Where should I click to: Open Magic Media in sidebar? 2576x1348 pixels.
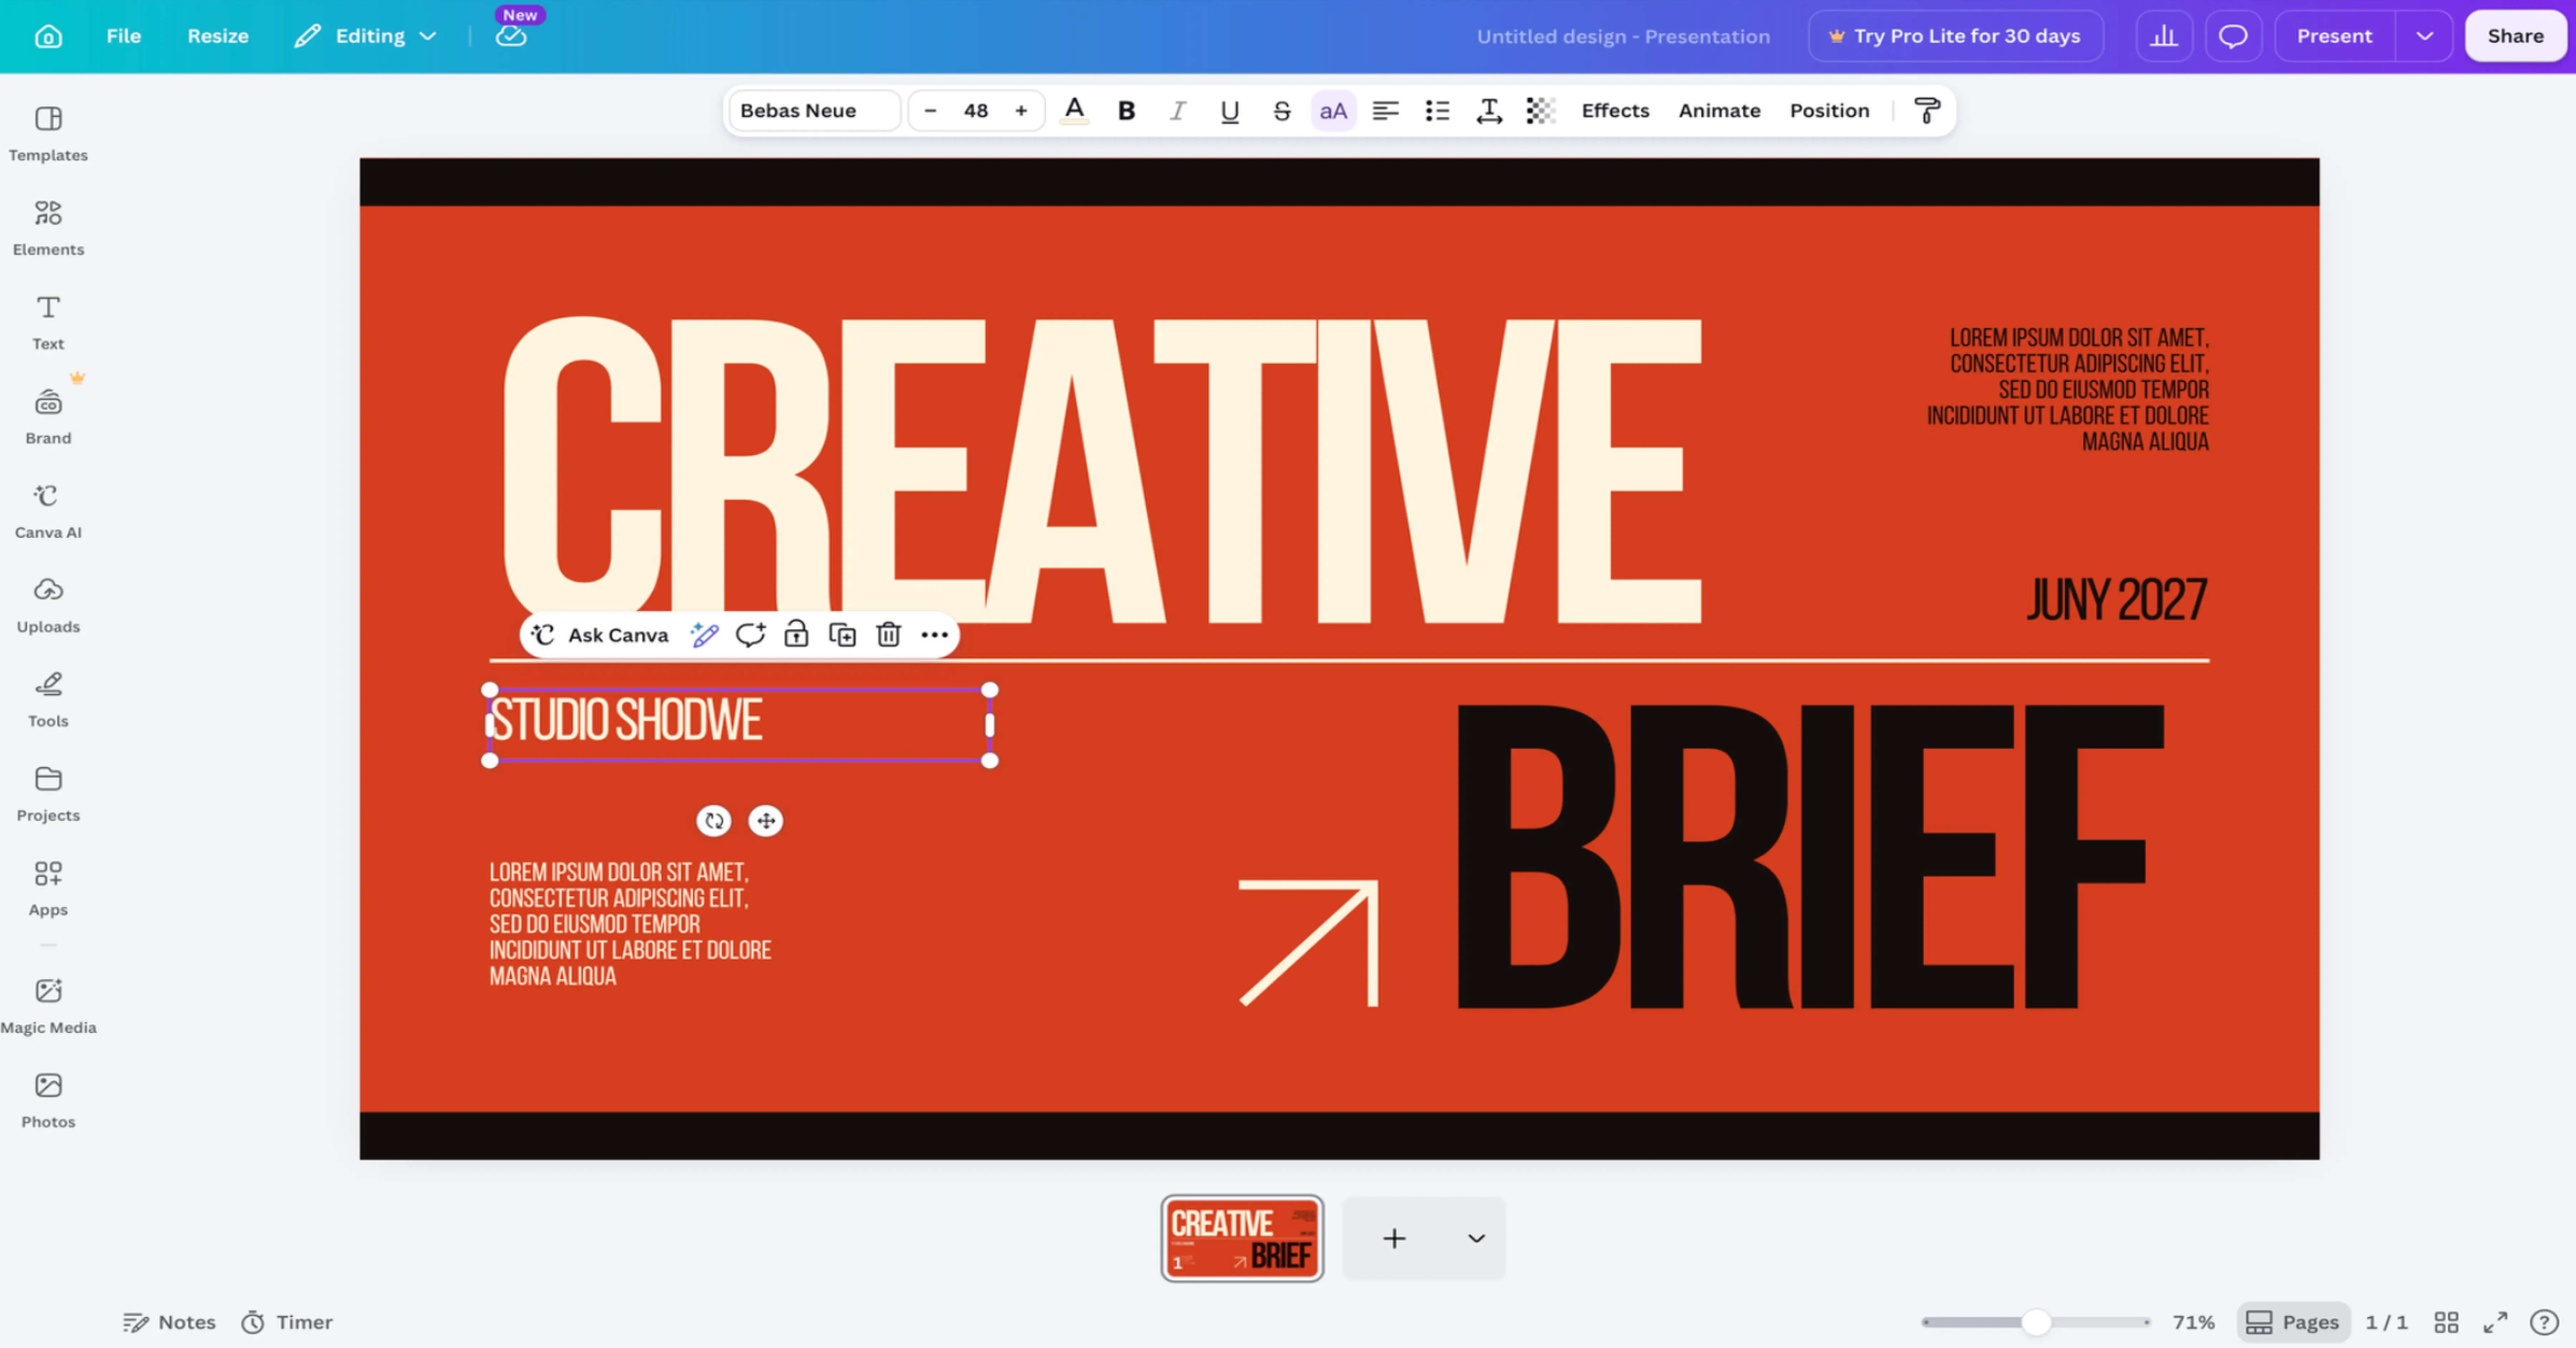[48, 1006]
